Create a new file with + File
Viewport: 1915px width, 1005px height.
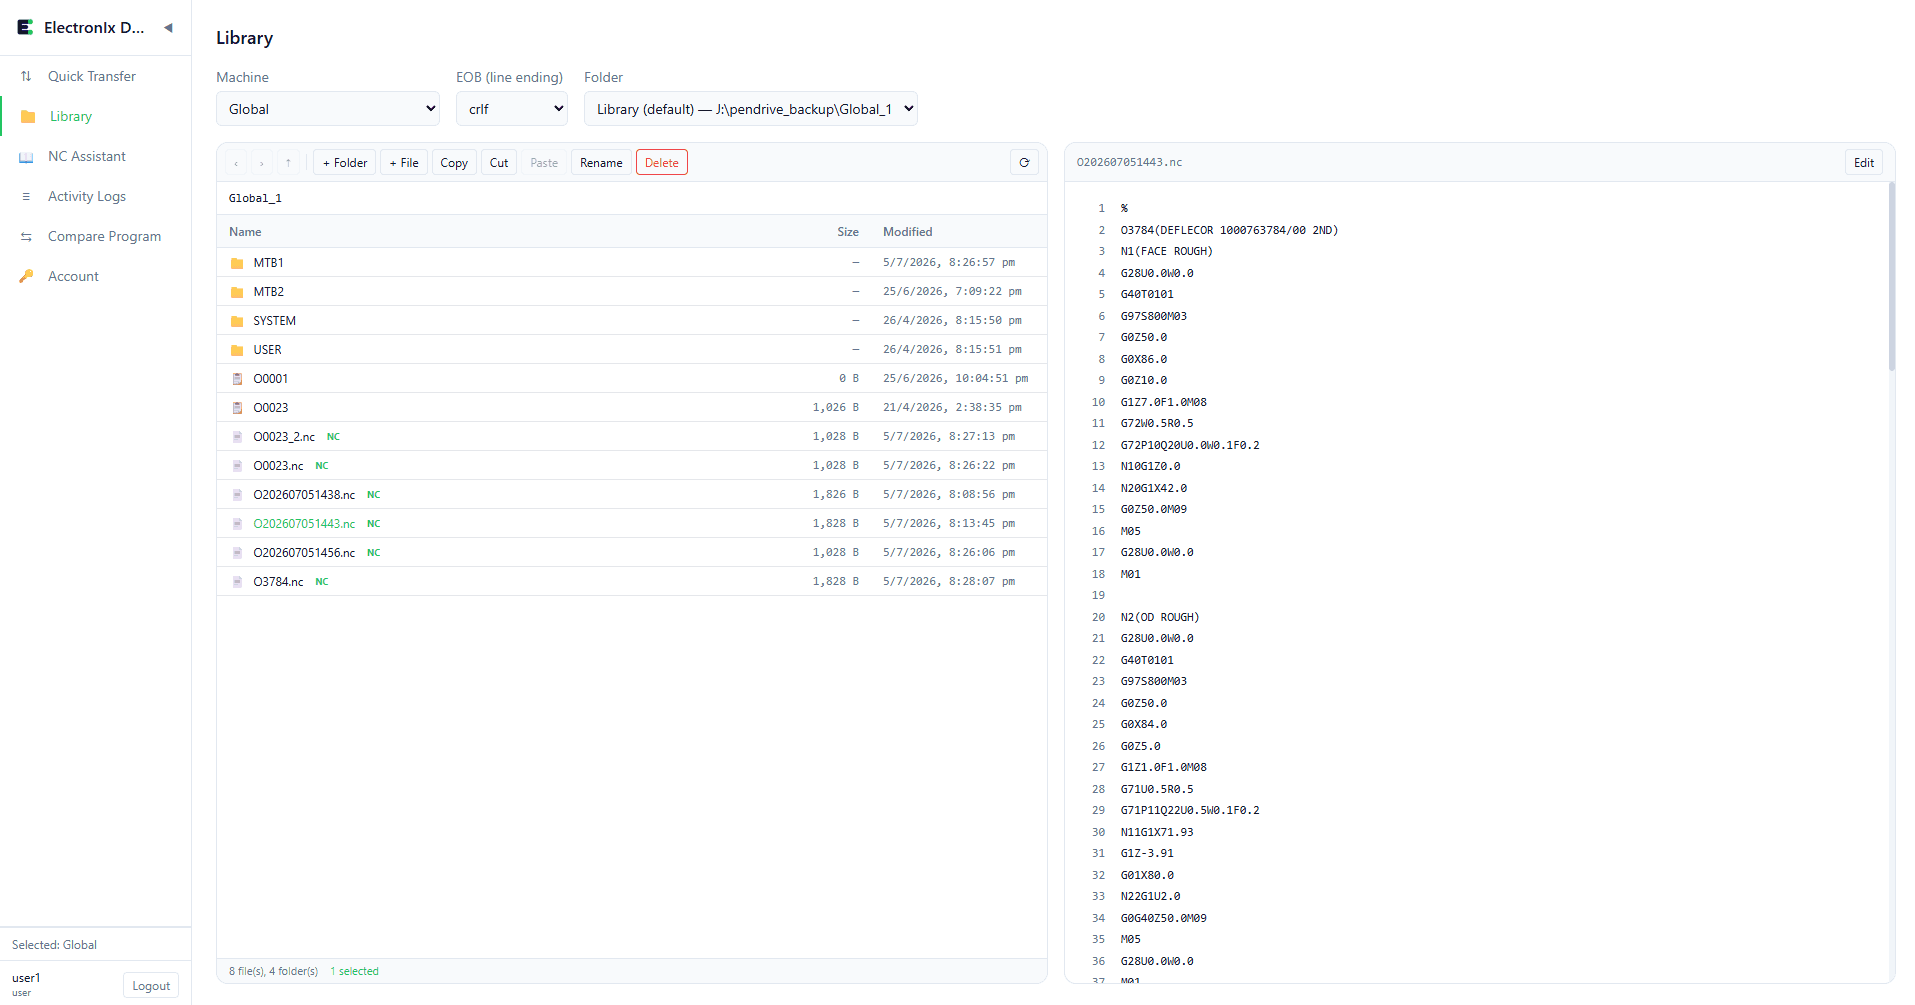pyautogui.click(x=404, y=163)
